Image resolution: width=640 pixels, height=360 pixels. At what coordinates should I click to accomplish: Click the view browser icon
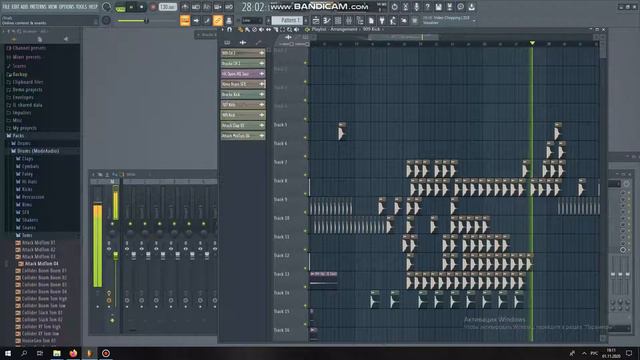[x=360, y=20]
